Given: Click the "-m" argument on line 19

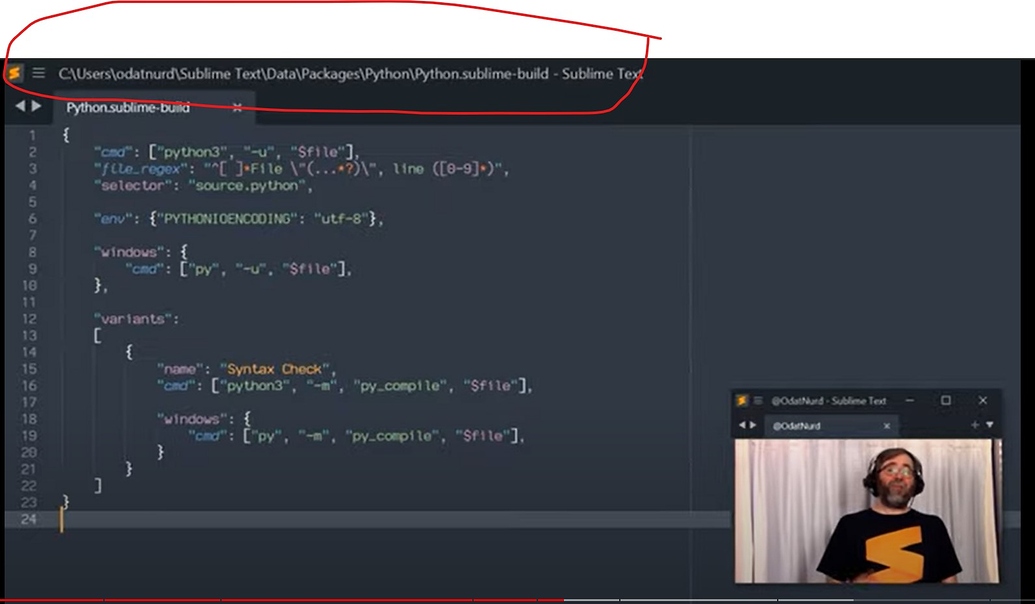Looking at the screenshot, I should 314,436.
